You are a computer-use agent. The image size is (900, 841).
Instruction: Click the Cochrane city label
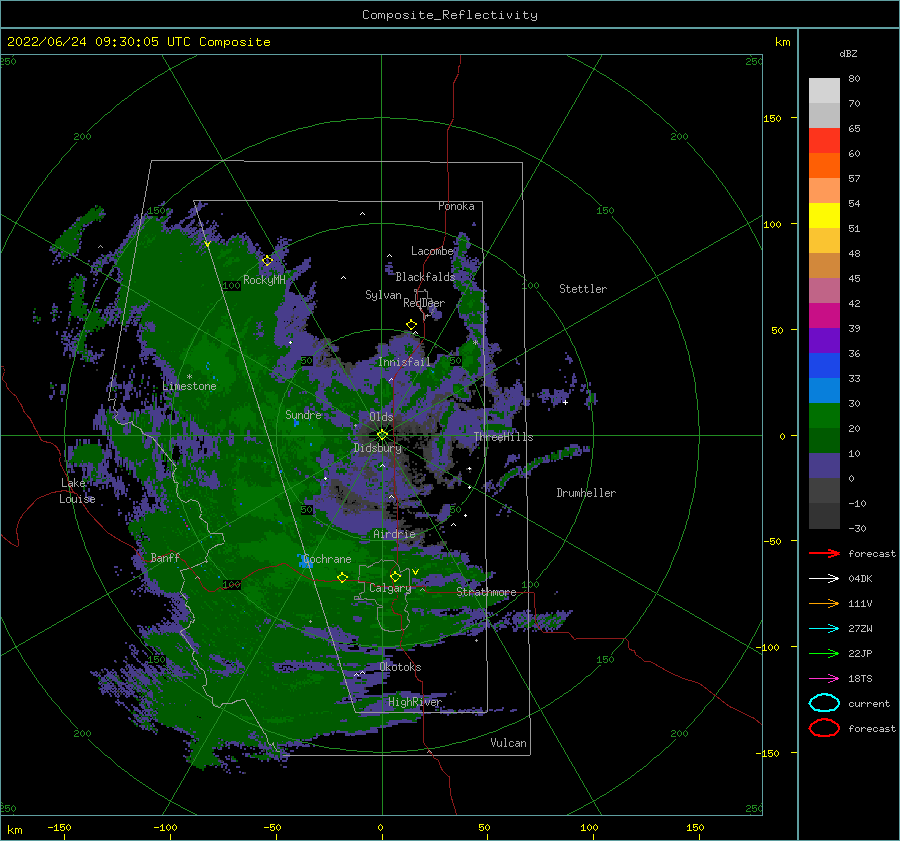327,559
